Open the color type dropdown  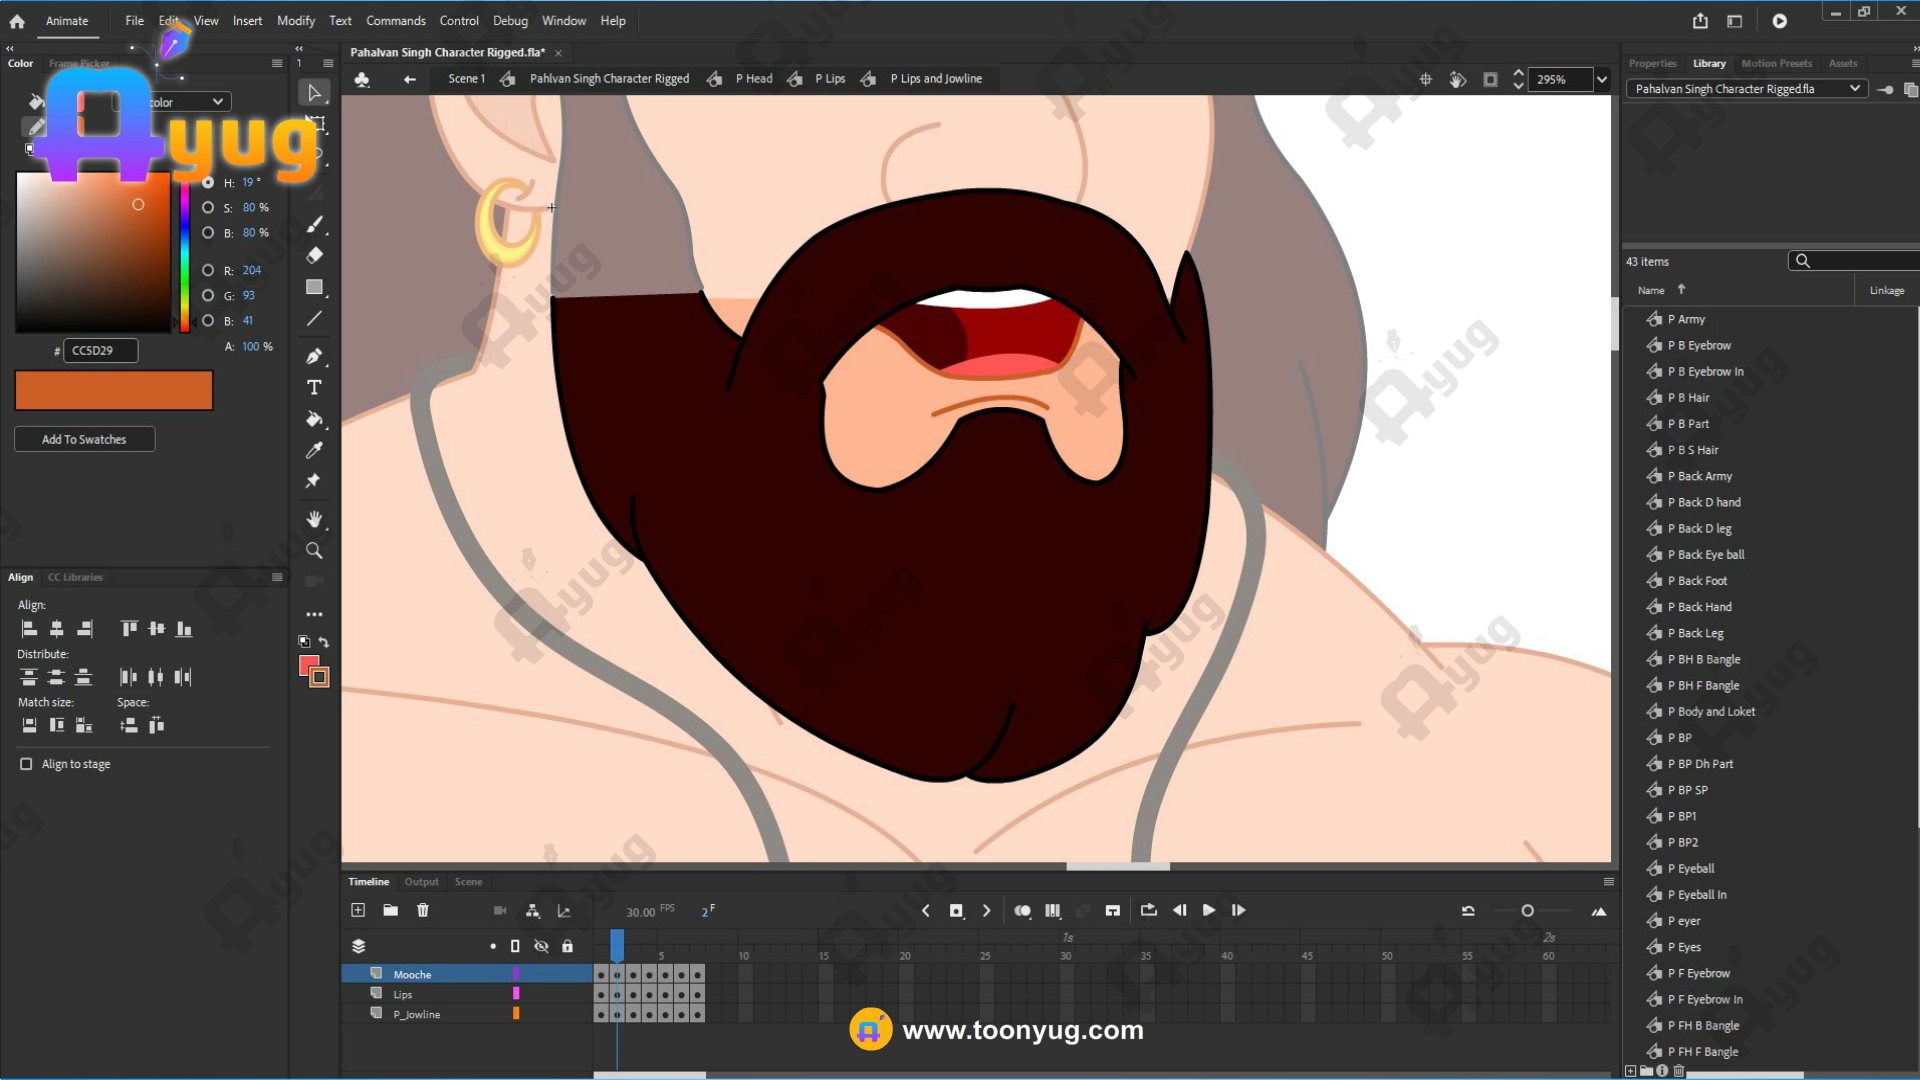pos(217,102)
